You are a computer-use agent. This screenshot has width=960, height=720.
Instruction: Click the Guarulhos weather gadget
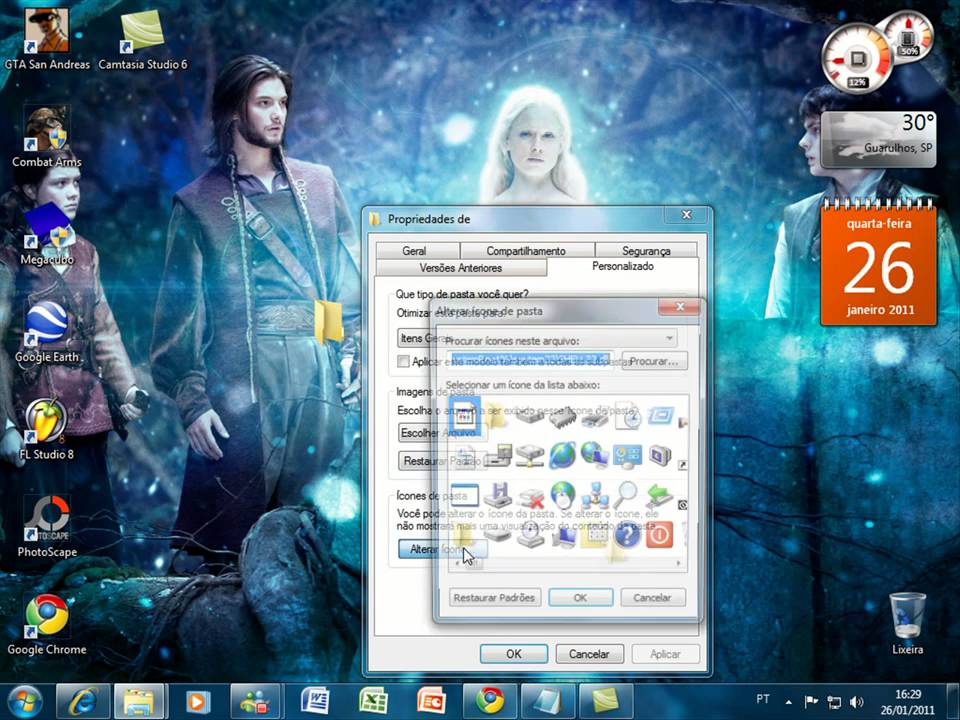[878, 140]
